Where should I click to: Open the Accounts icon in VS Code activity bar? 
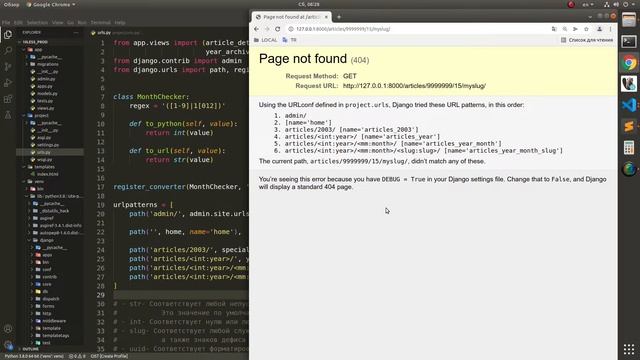point(8,329)
